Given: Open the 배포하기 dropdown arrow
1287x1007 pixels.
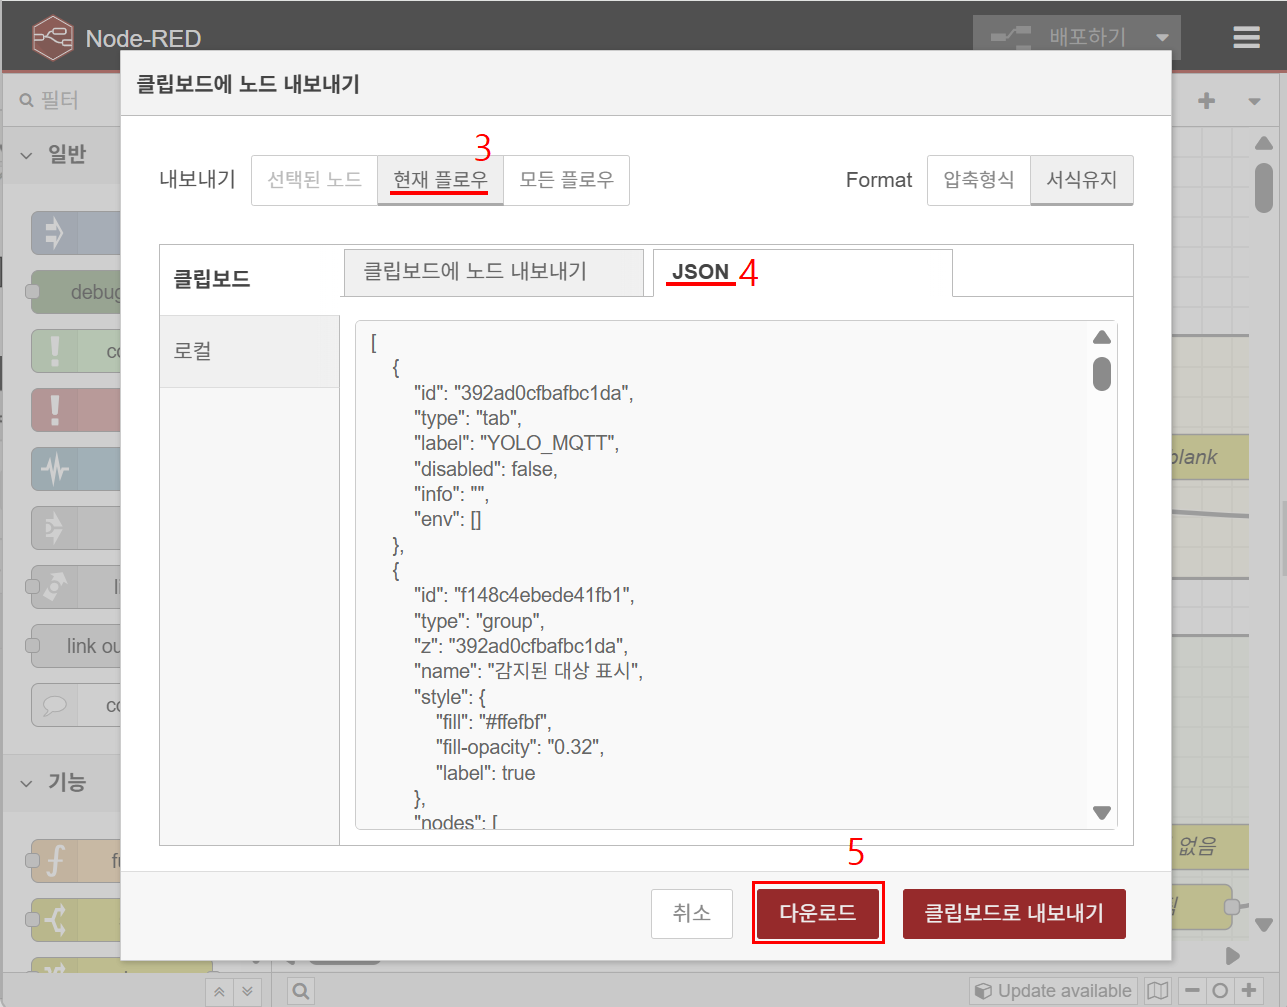Looking at the screenshot, I should 1162,38.
